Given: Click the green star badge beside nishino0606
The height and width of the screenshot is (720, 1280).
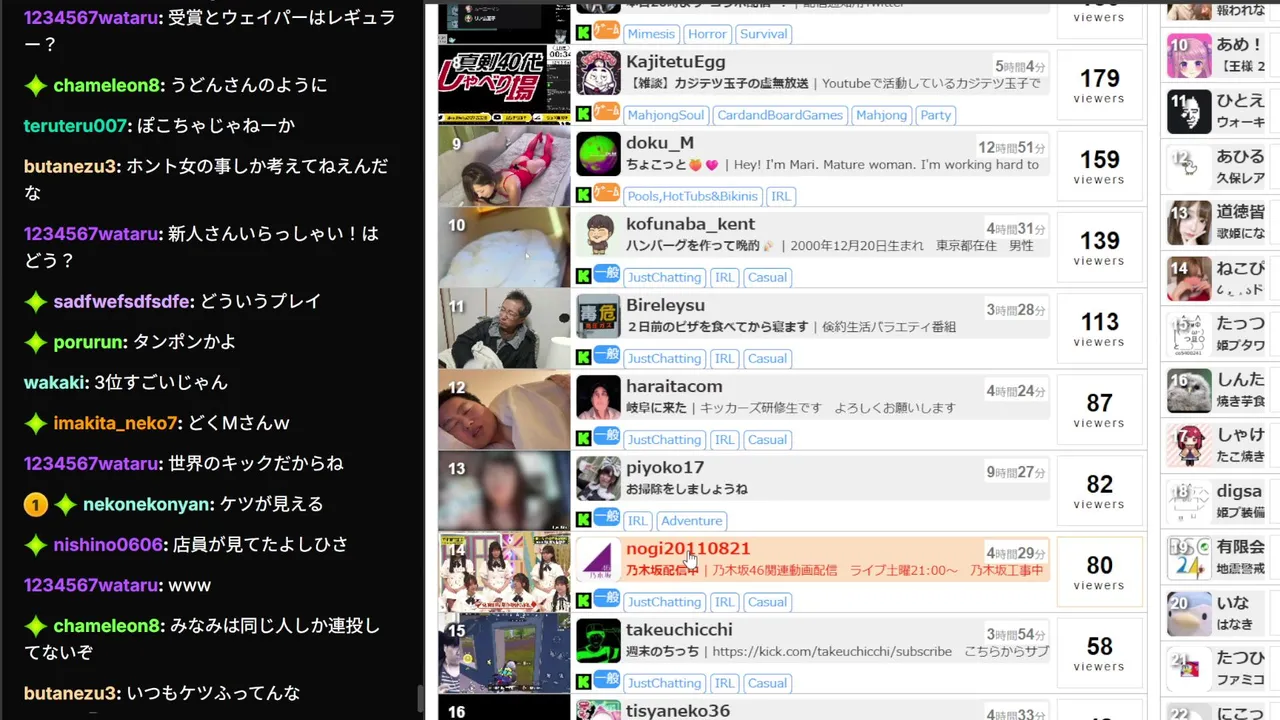Looking at the screenshot, I should pyautogui.click(x=36, y=545).
